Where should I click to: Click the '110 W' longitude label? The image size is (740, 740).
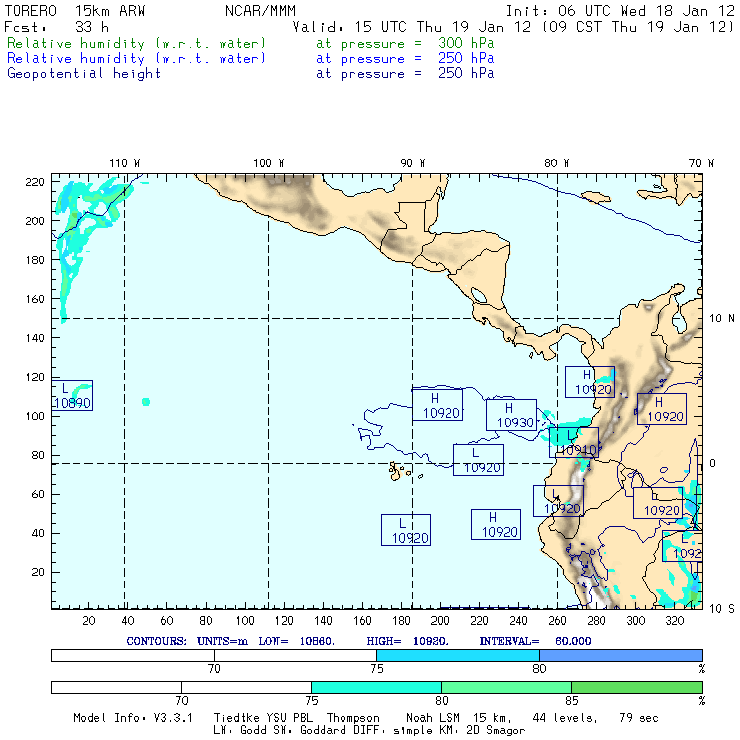(125, 163)
